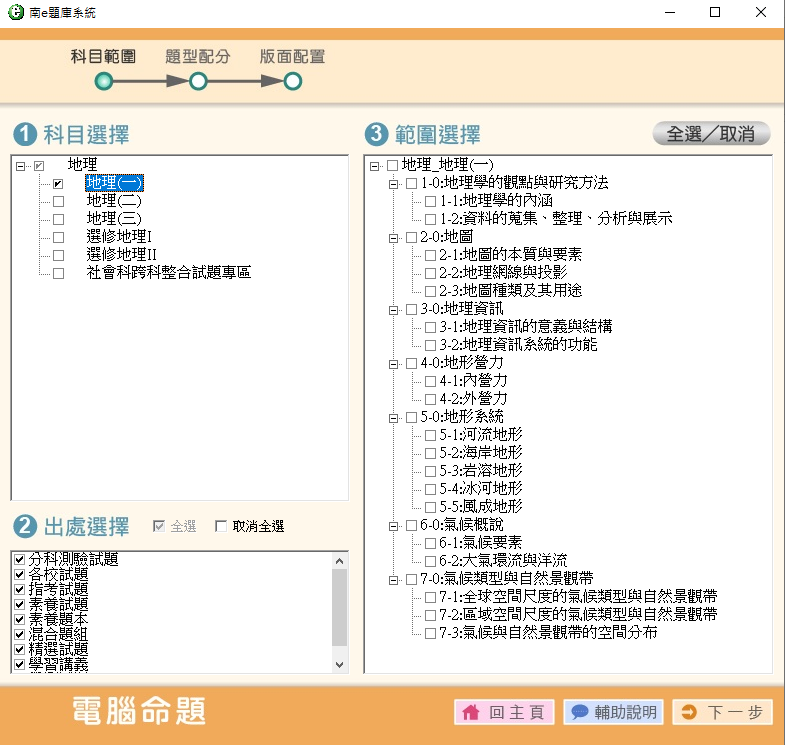
Task: Enable the 取消全選 checkbox
Action: [x=221, y=527]
